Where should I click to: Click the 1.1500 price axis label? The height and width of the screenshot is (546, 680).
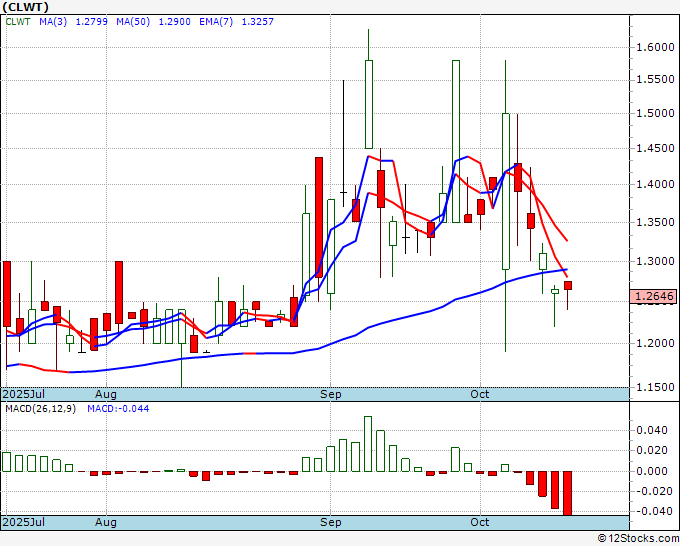[x=655, y=387]
